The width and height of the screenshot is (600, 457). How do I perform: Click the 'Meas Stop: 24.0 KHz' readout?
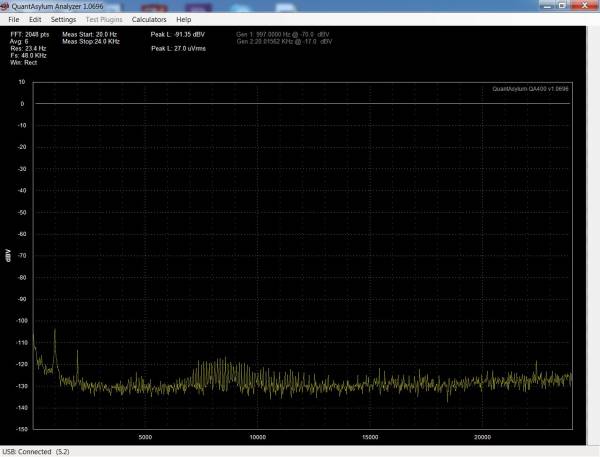[x=91, y=41]
